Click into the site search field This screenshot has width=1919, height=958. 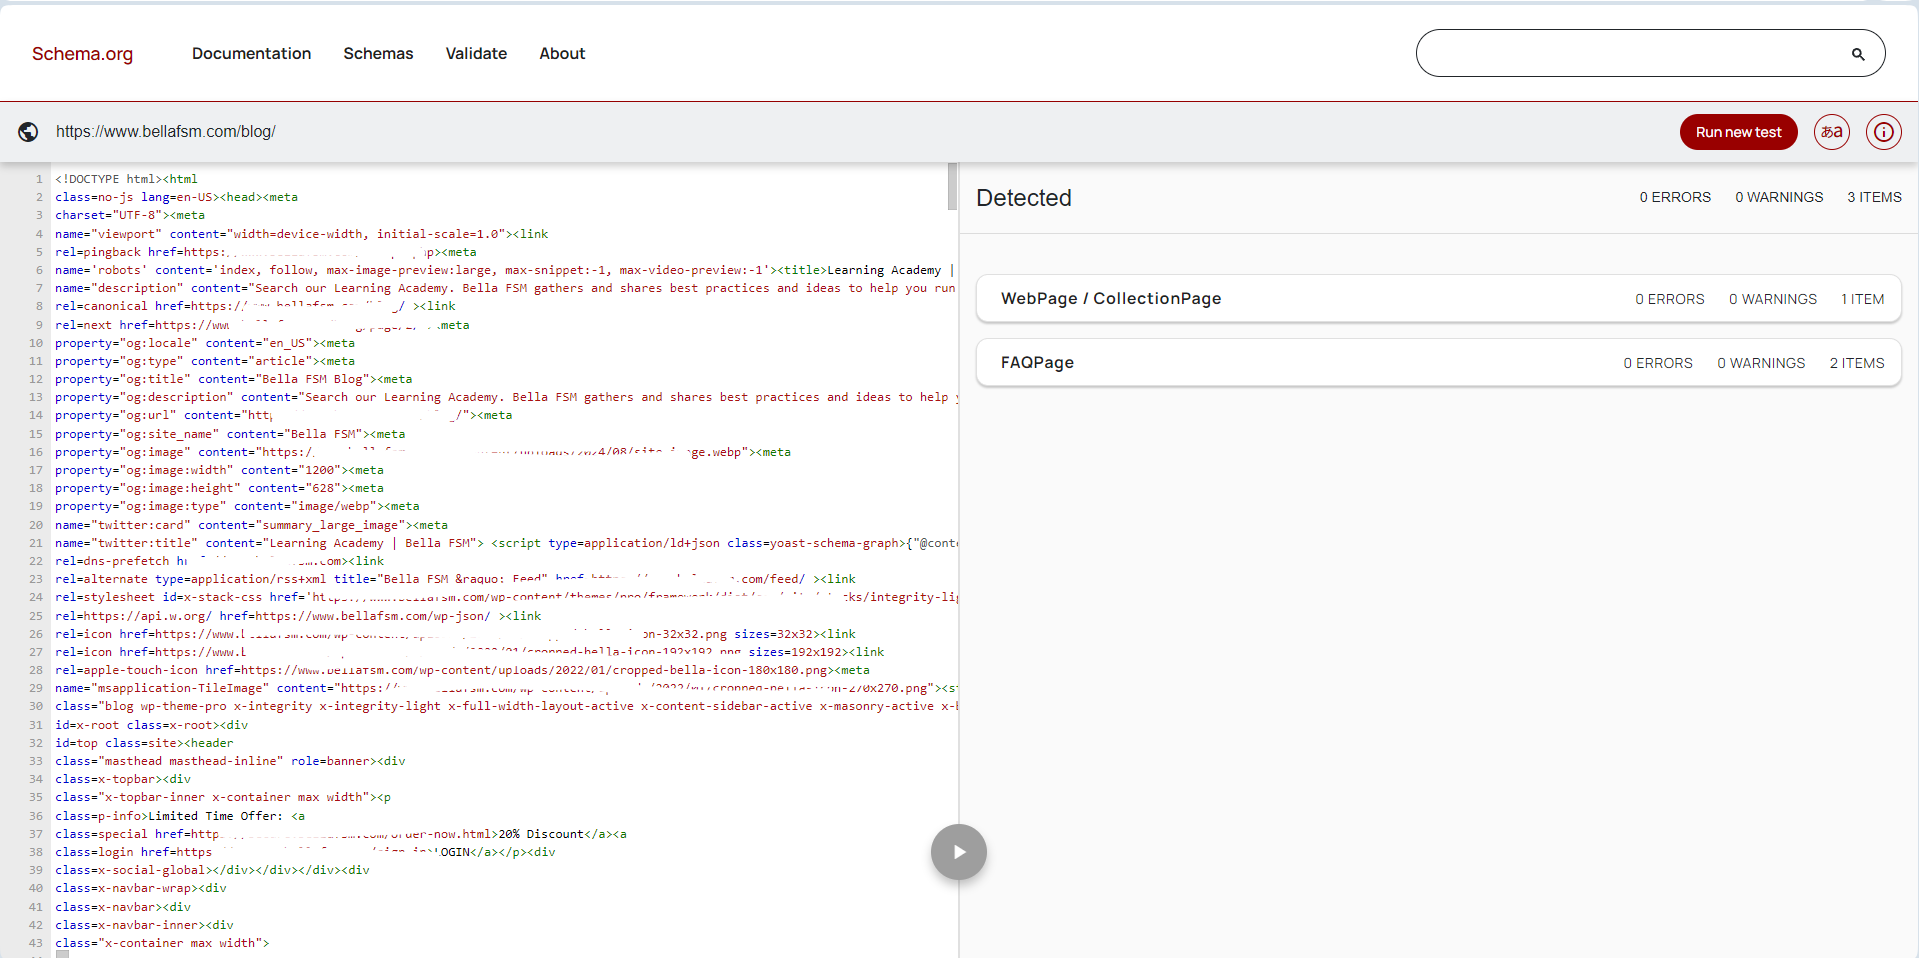(x=1635, y=53)
